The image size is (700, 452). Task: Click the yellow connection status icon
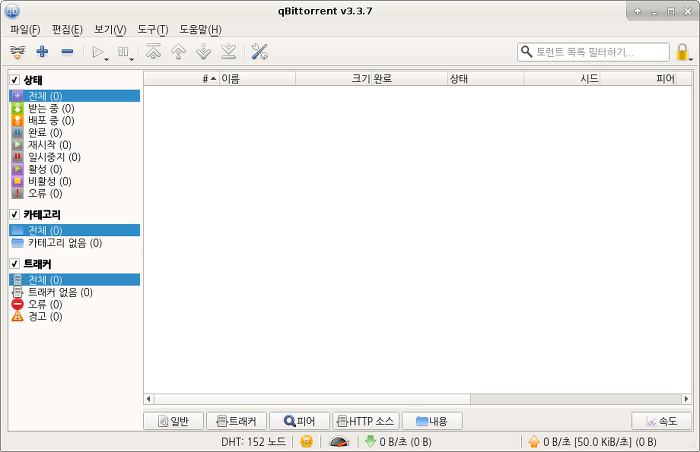[x=306, y=442]
